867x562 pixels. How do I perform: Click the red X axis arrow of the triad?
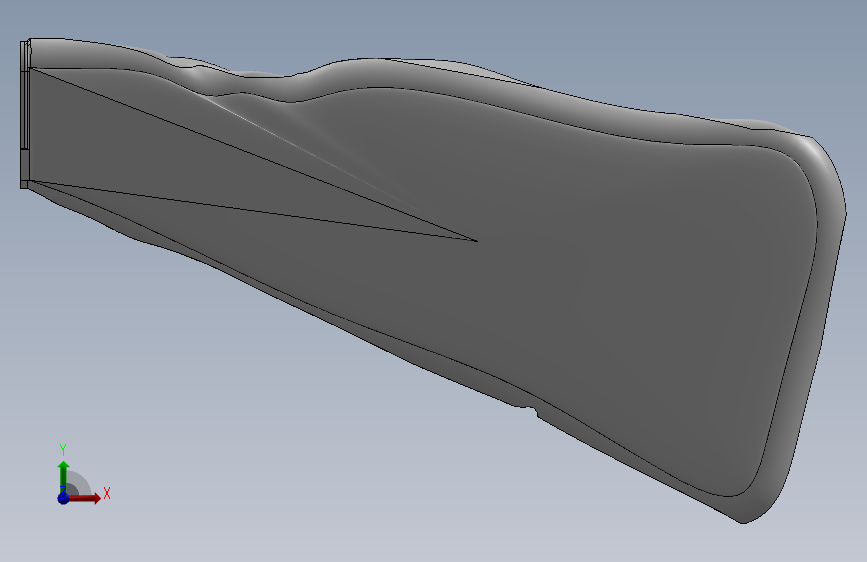click(85, 498)
